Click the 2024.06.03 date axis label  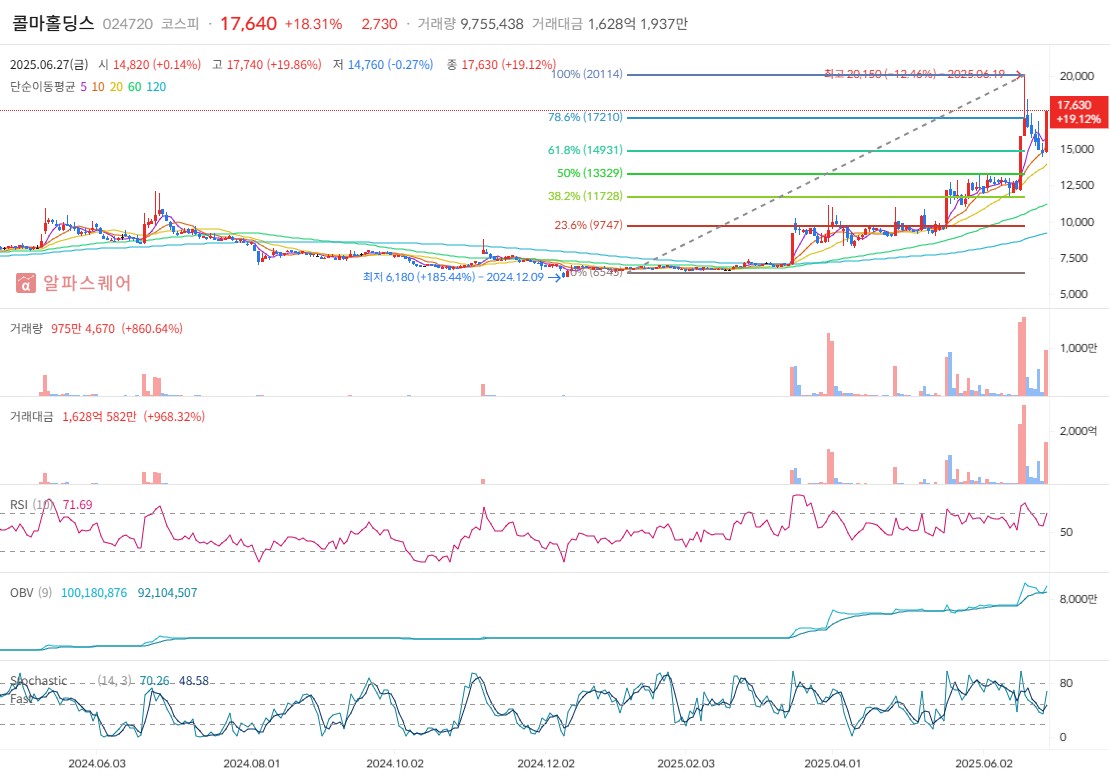coord(97,764)
